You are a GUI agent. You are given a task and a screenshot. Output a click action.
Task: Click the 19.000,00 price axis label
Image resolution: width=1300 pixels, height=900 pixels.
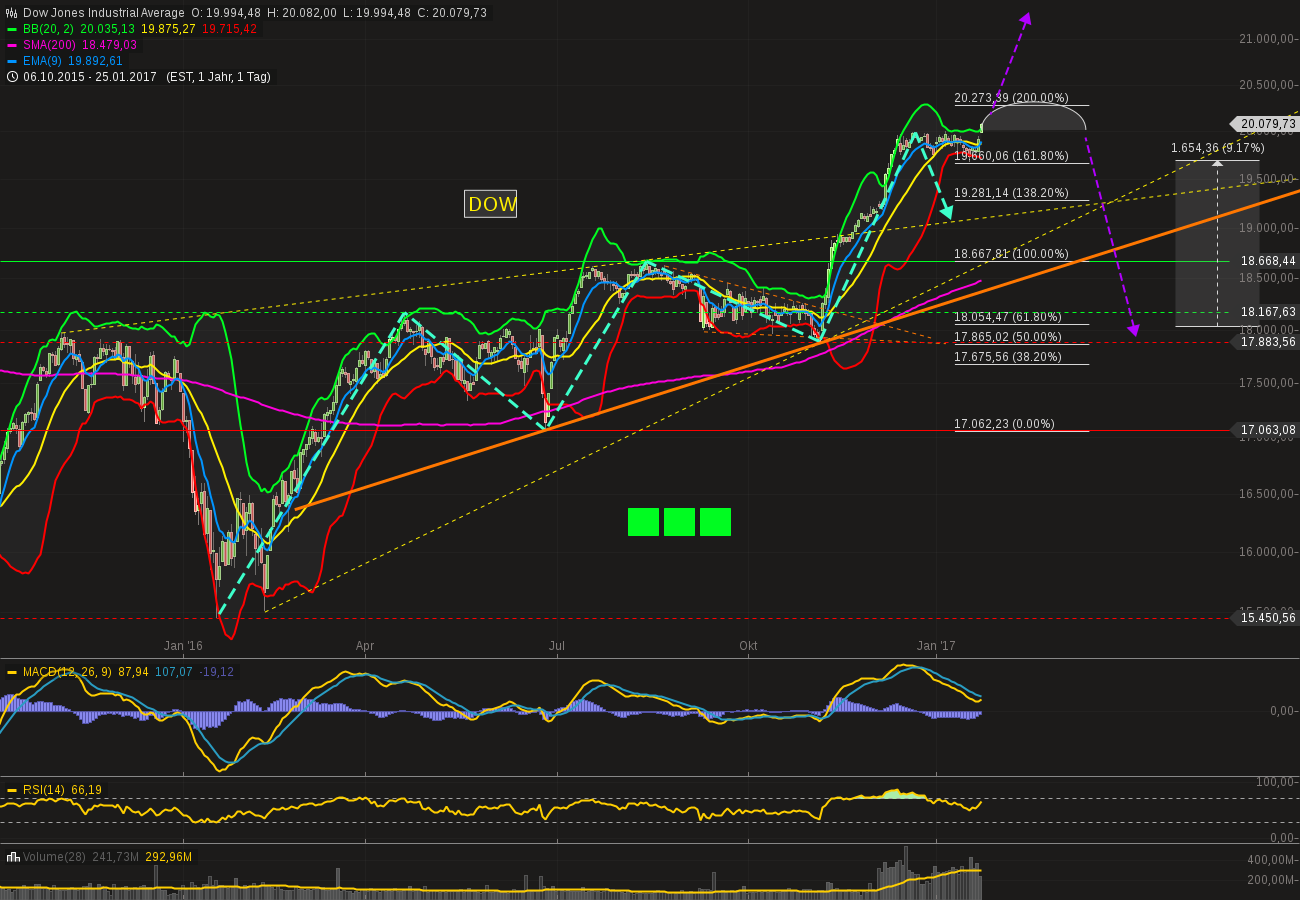click(x=1268, y=228)
